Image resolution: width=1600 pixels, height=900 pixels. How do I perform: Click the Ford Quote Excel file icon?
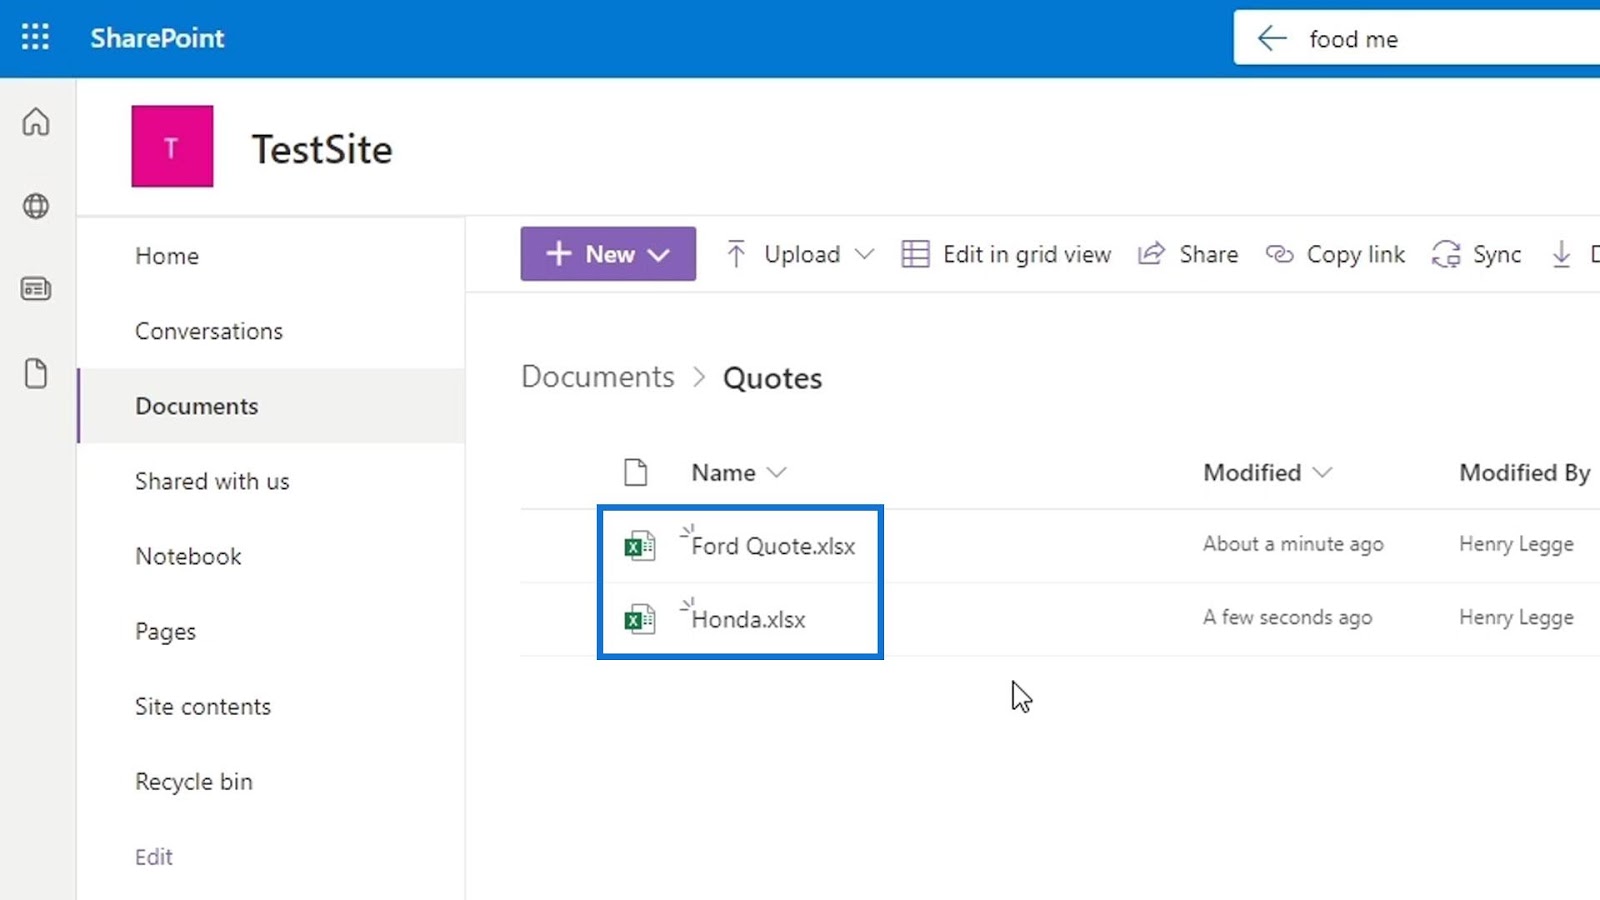tap(639, 546)
